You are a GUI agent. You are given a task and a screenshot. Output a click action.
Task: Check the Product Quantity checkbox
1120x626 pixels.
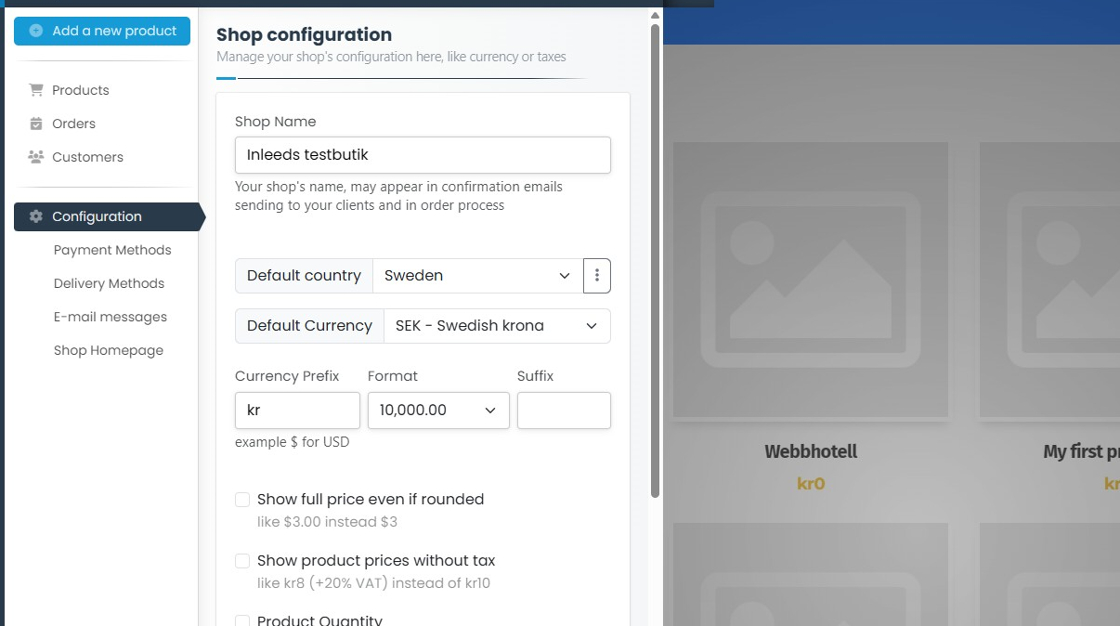tap(242, 620)
